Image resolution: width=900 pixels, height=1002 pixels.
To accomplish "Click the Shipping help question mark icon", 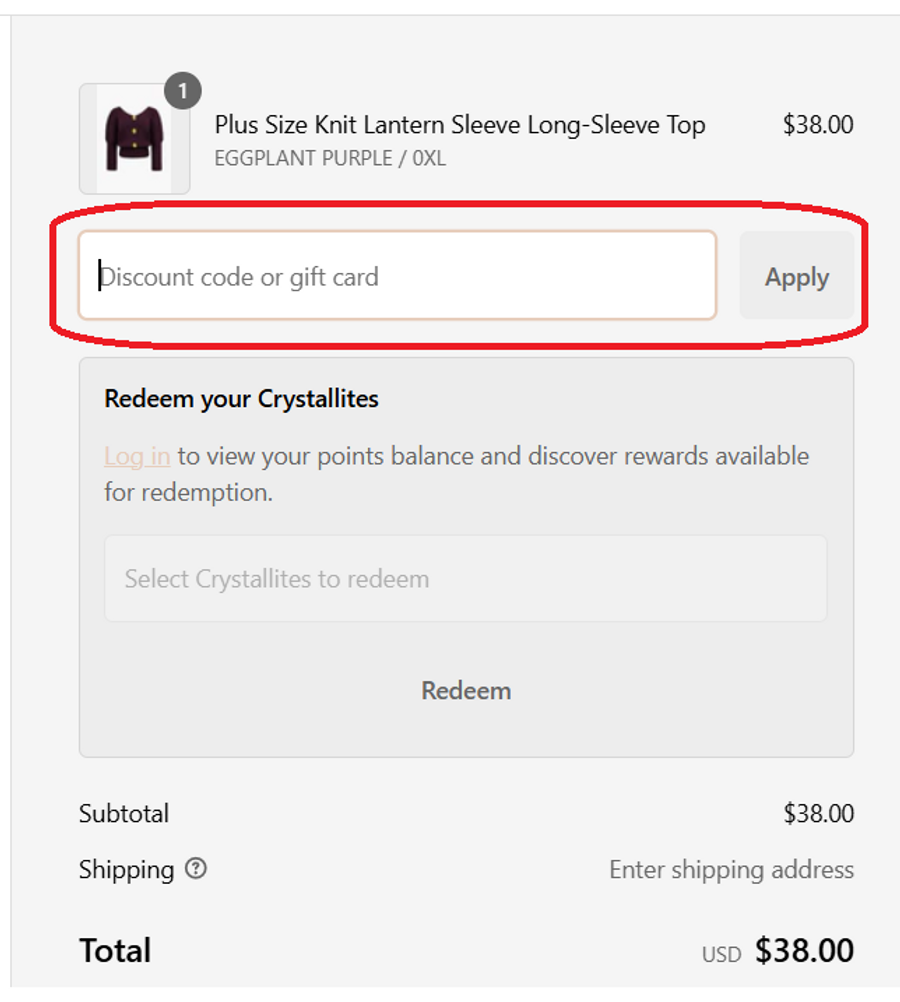I will [x=196, y=869].
